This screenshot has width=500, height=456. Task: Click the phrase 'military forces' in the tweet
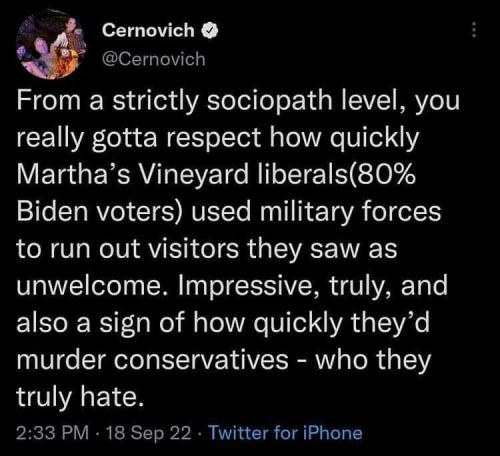click(350, 212)
